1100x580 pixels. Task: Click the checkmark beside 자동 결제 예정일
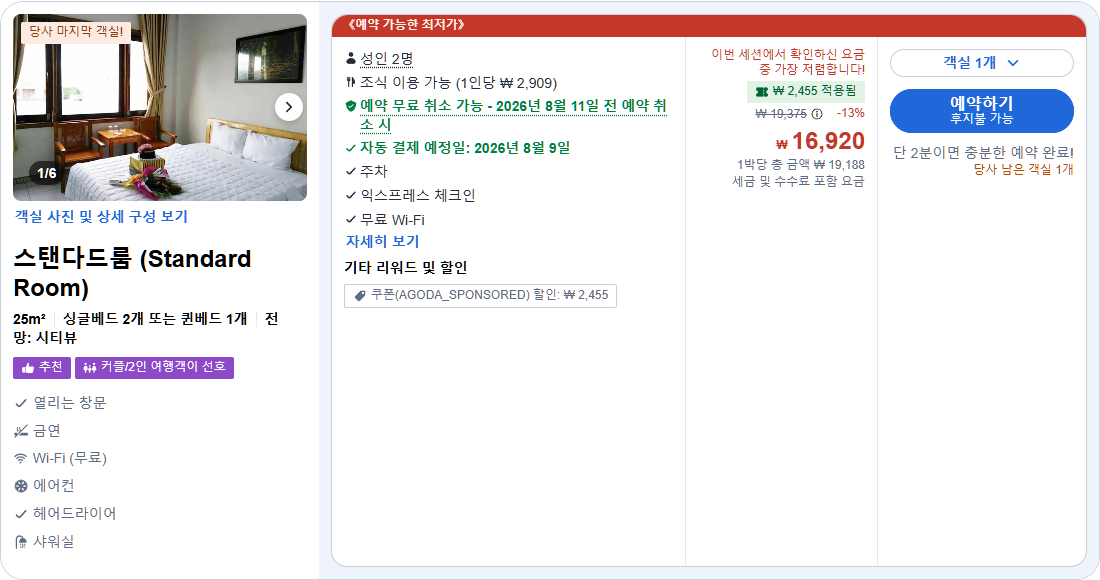click(x=351, y=148)
